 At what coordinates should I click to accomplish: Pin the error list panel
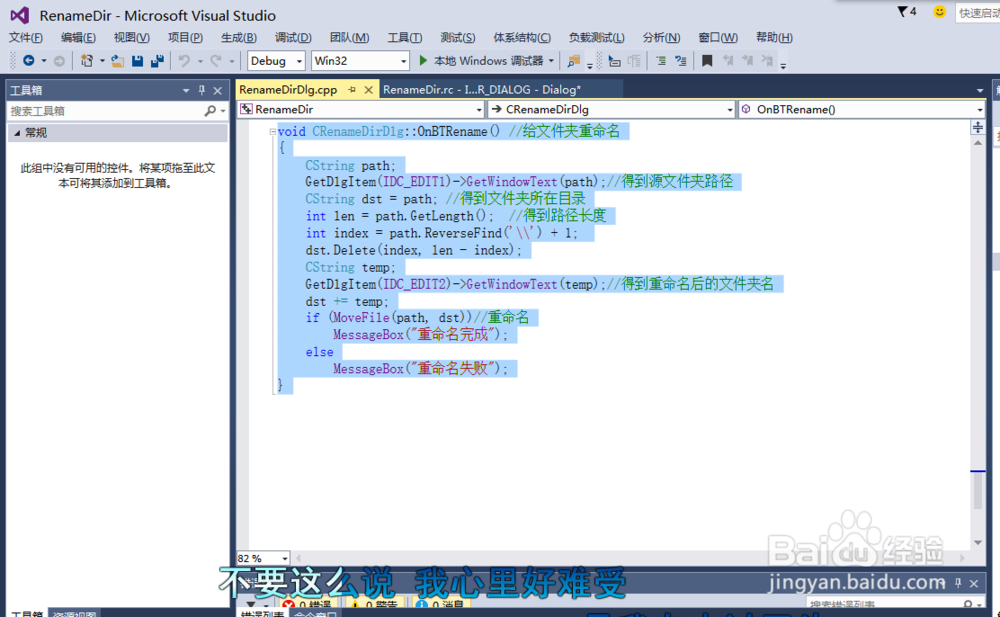click(957, 583)
